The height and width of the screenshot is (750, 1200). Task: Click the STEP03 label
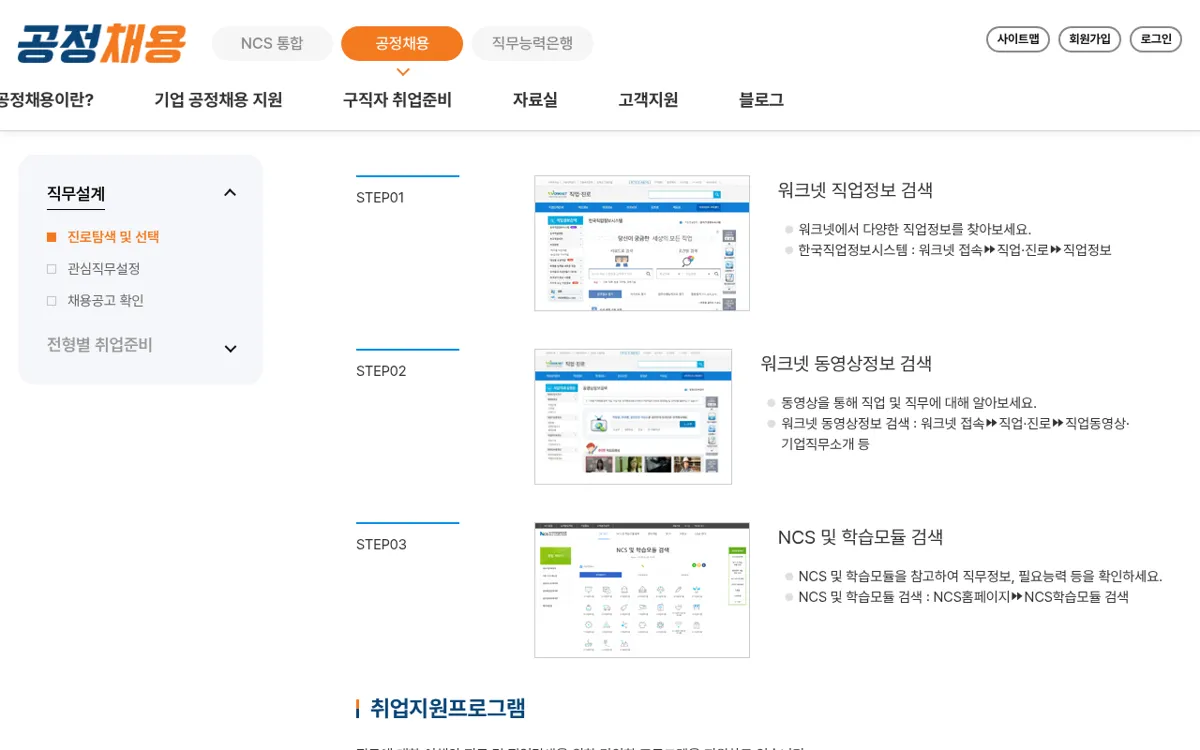pos(381,545)
